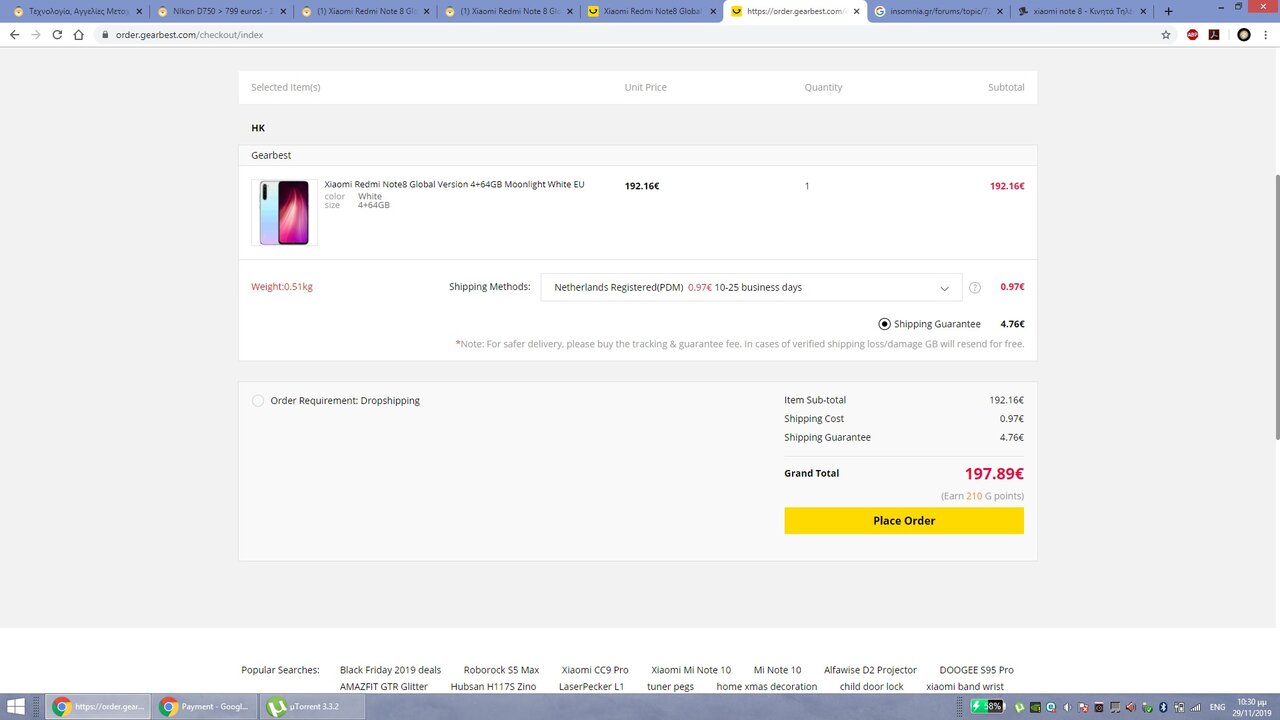This screenshot has width=1280, height=720.
Task: Switch to the insomnia.gr forums tab
Action: pos(939,12)
